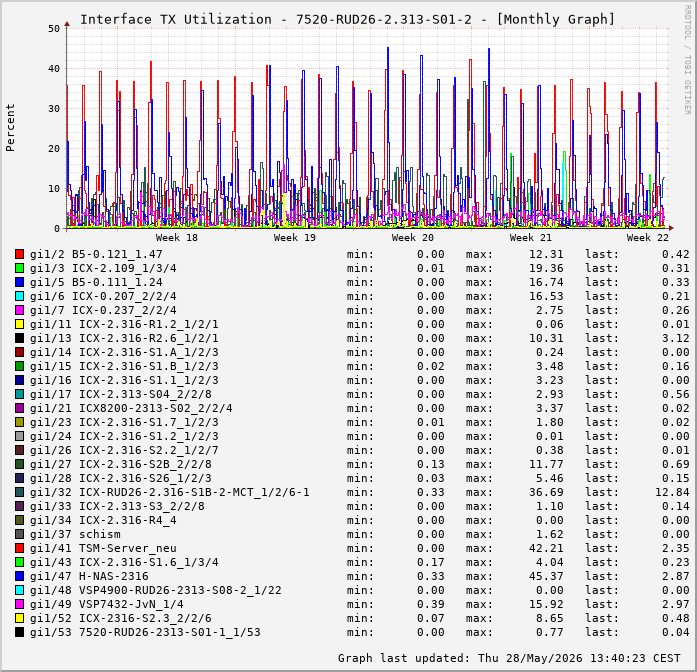Click the legend label gi1/43 ICX-2.316-S1.6_1/3/4
The image size is (697, 672).
coord(124,562)
